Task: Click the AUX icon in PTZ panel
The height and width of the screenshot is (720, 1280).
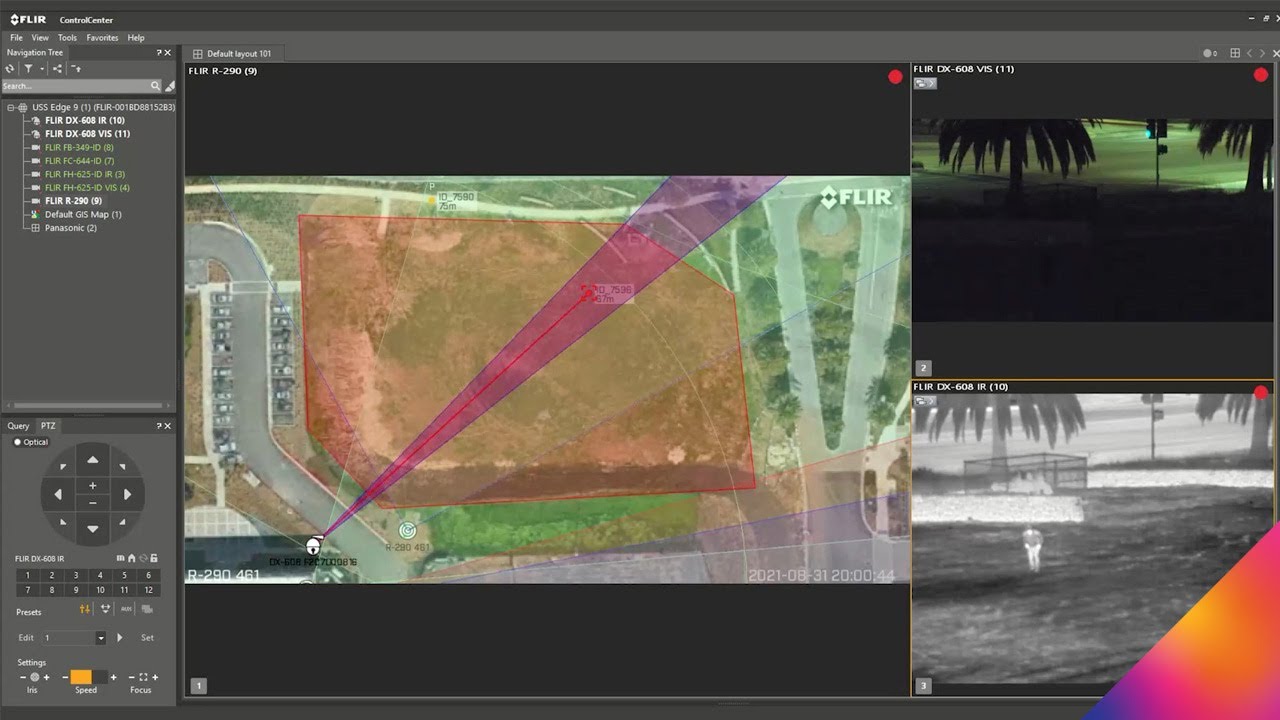Action: (126, 609)
